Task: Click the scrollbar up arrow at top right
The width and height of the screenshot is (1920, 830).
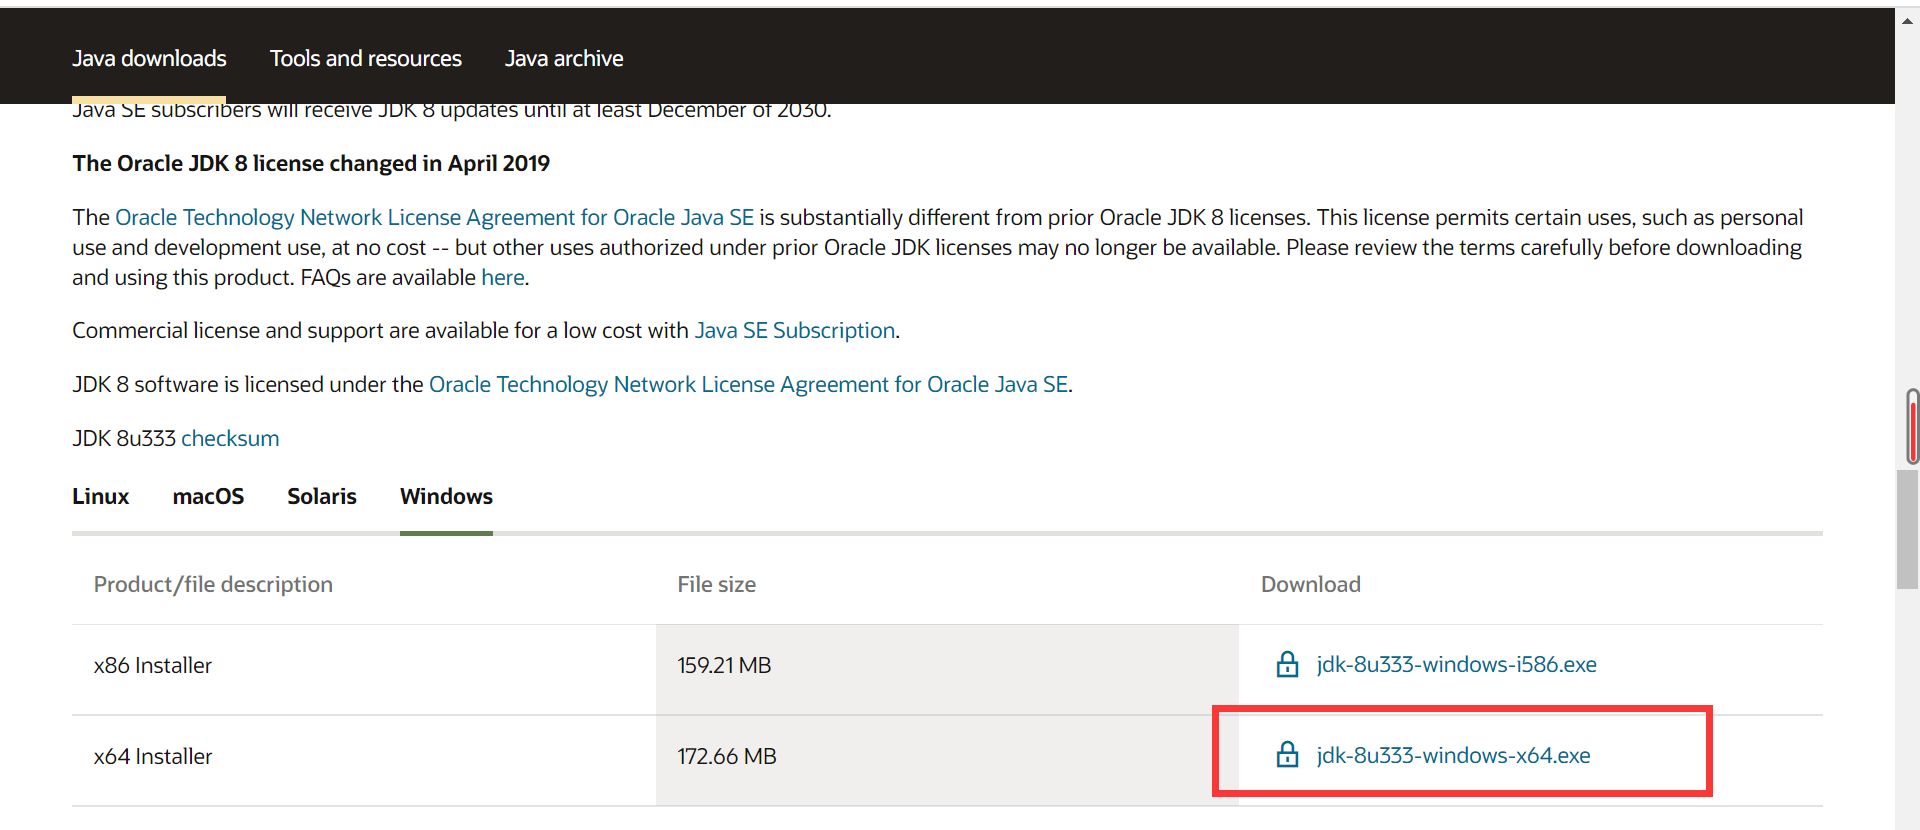Action: click(1908, 18)
